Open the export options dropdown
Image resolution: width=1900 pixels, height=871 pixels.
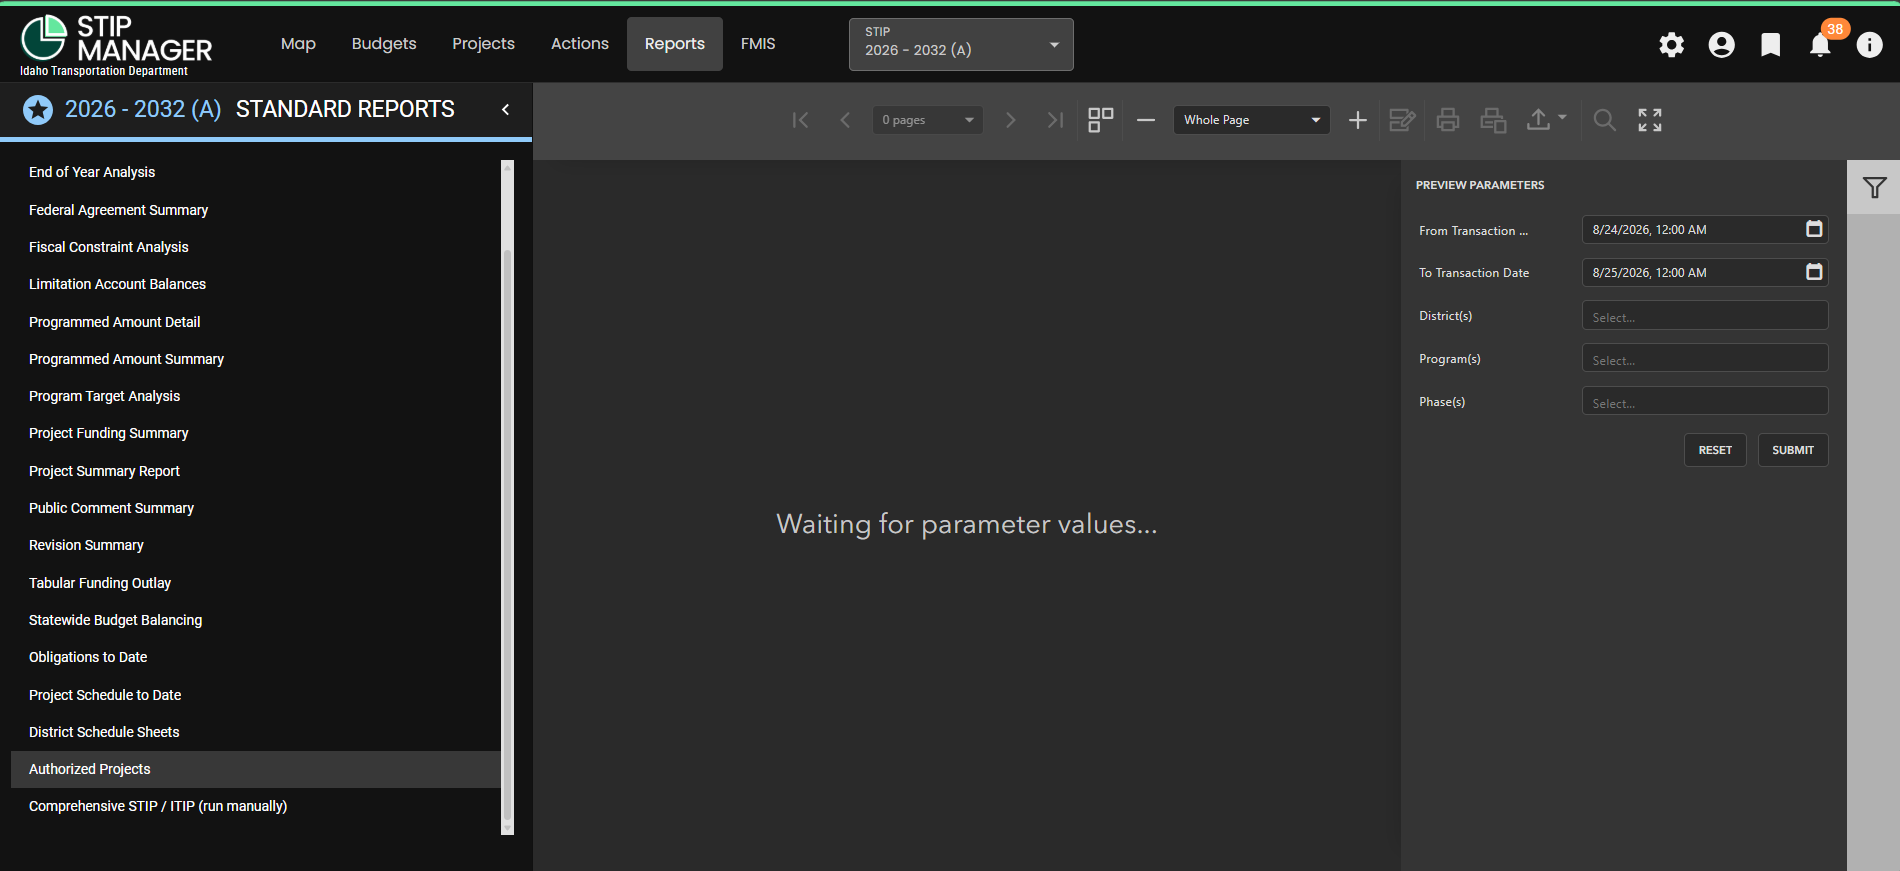1546,120
